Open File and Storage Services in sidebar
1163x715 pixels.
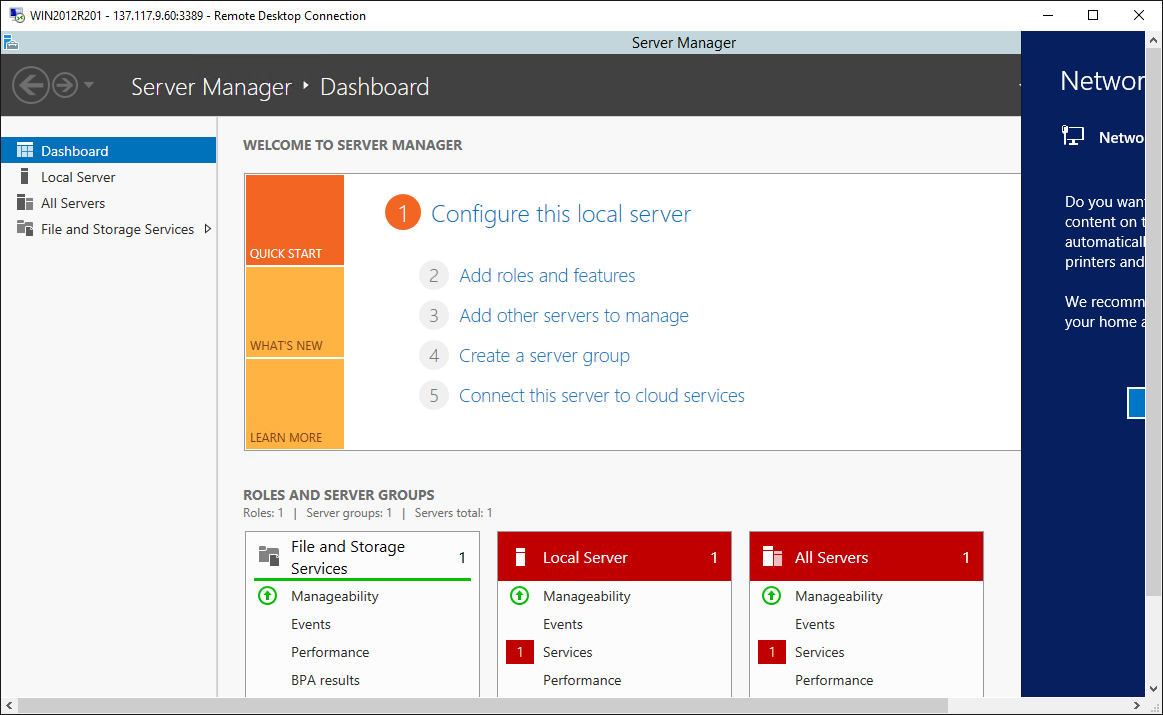coord(108,229)
